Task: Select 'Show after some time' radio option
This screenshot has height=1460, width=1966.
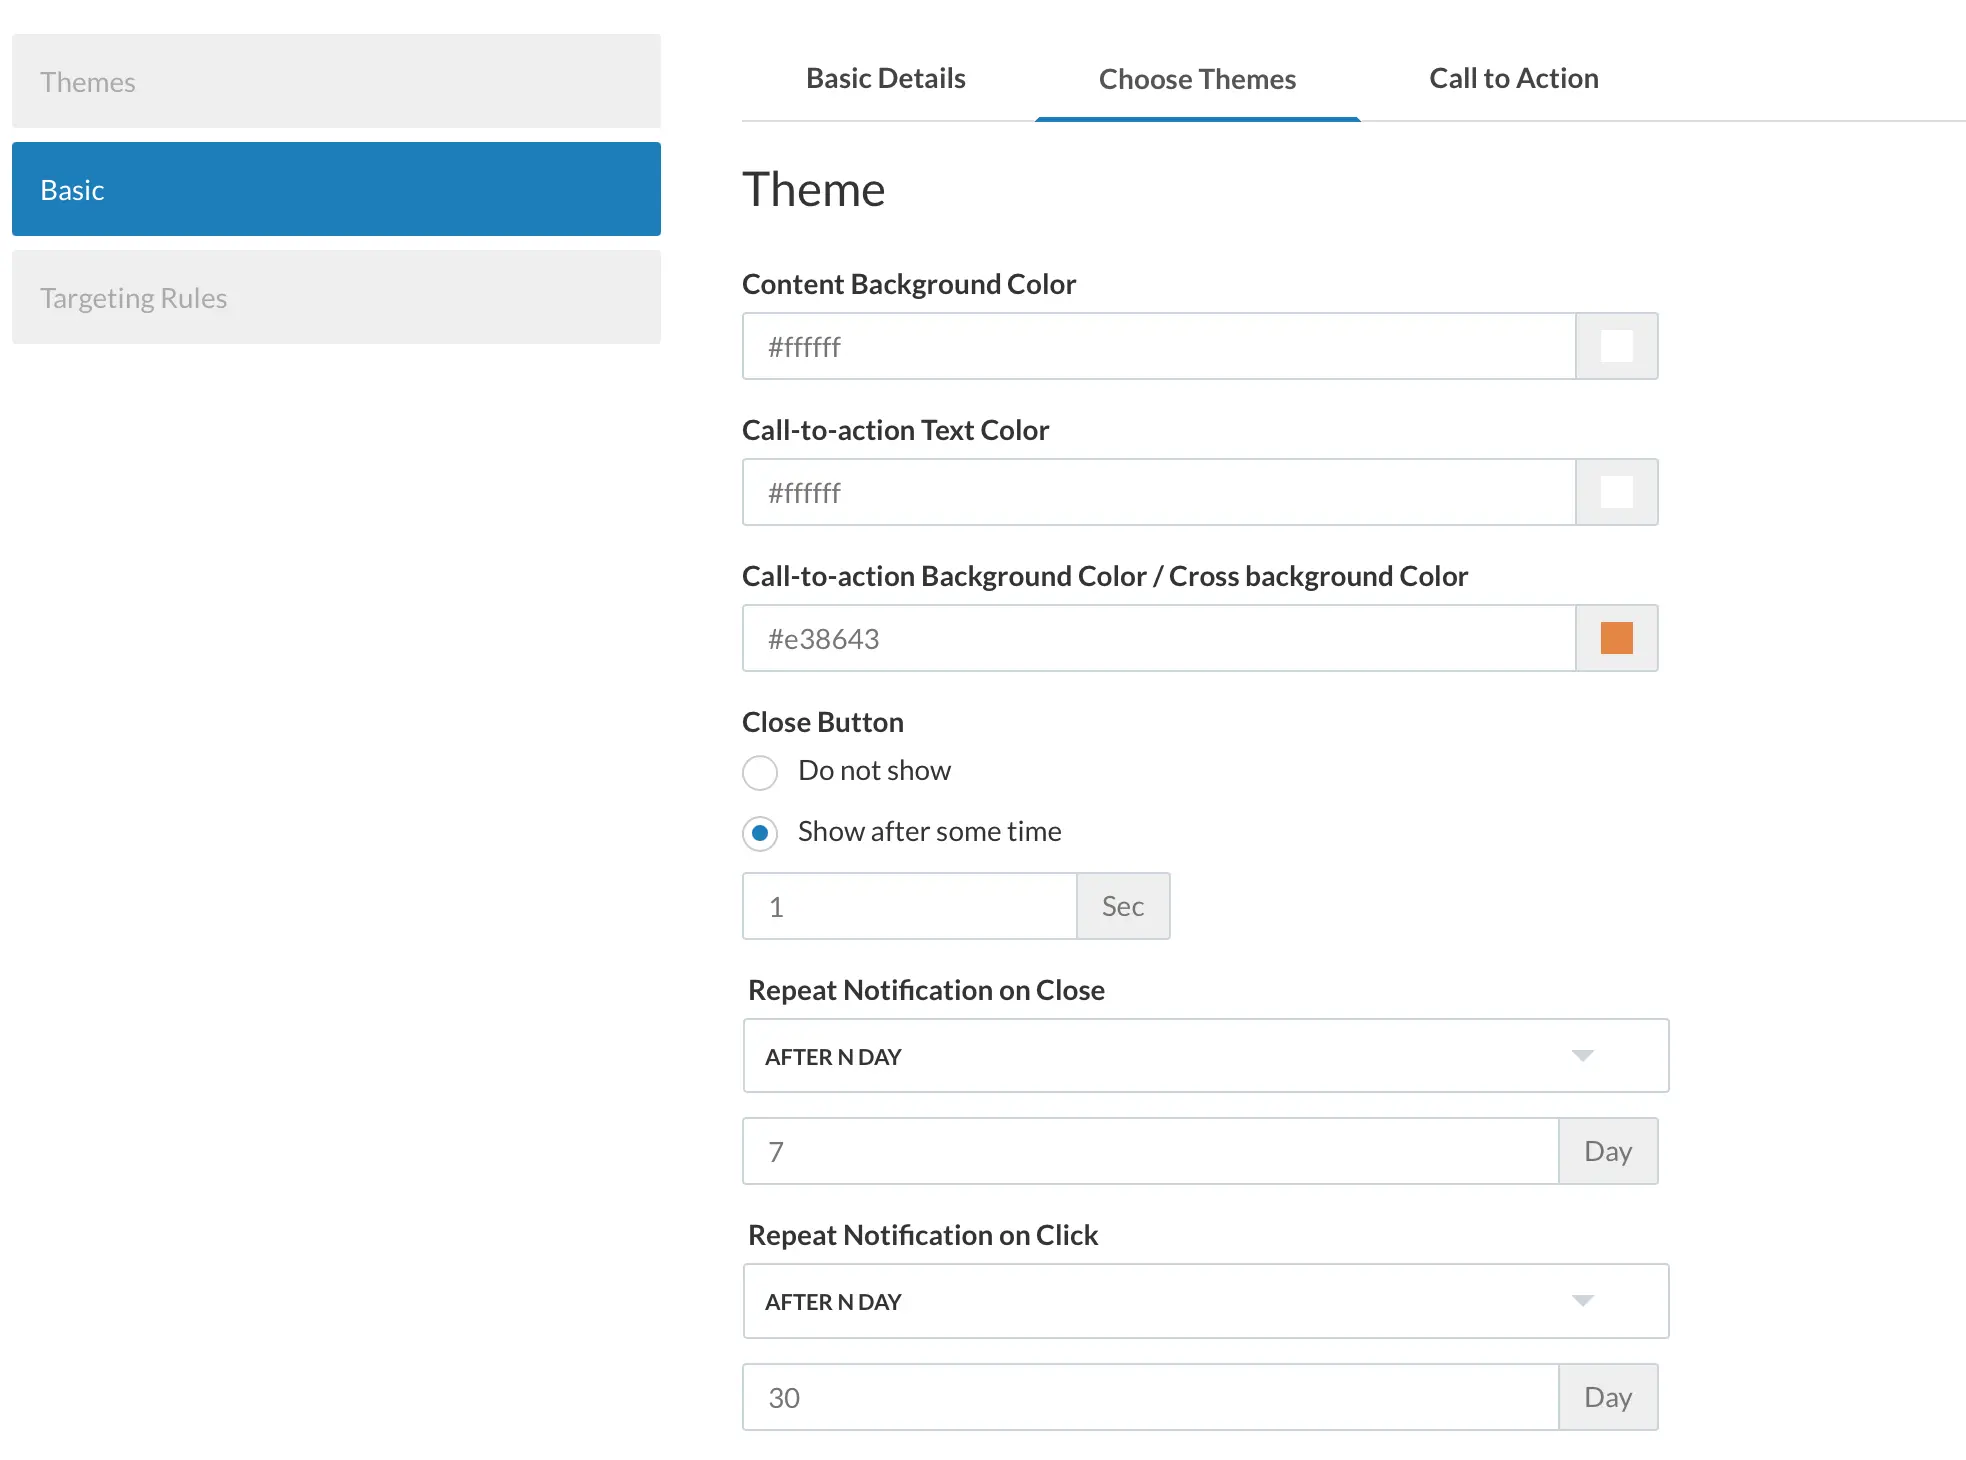Action: [760, 833]
